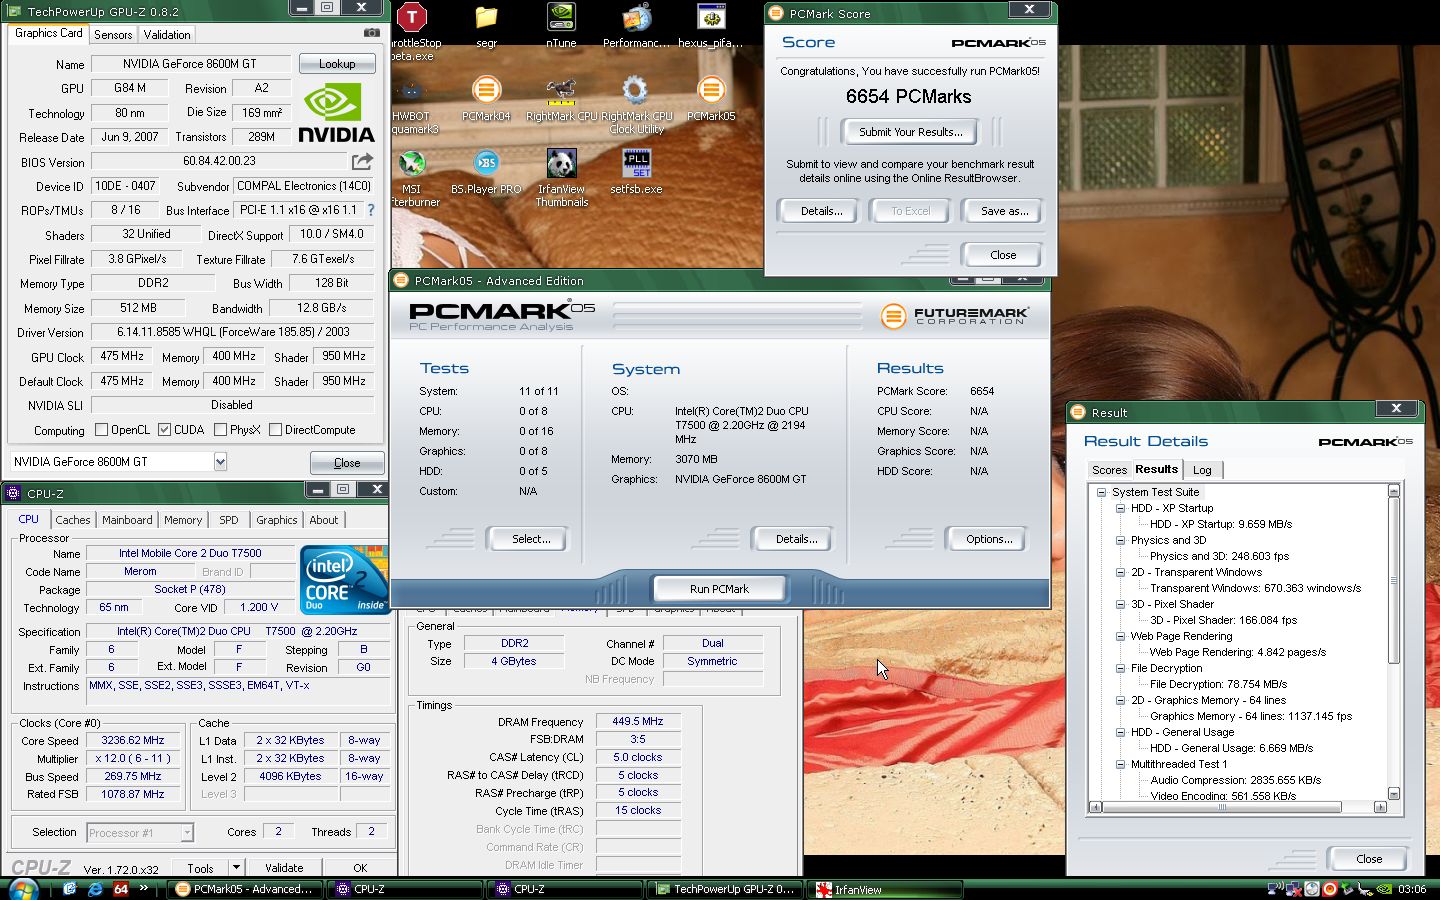
Task: Expand the quick launch overflow chevron
Action: [x=143, y=887]
